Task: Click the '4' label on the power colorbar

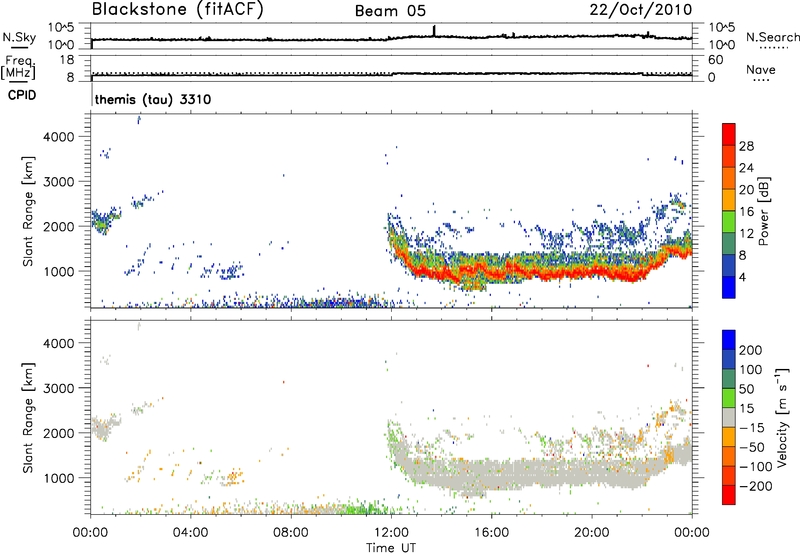Action: (742, 277)
